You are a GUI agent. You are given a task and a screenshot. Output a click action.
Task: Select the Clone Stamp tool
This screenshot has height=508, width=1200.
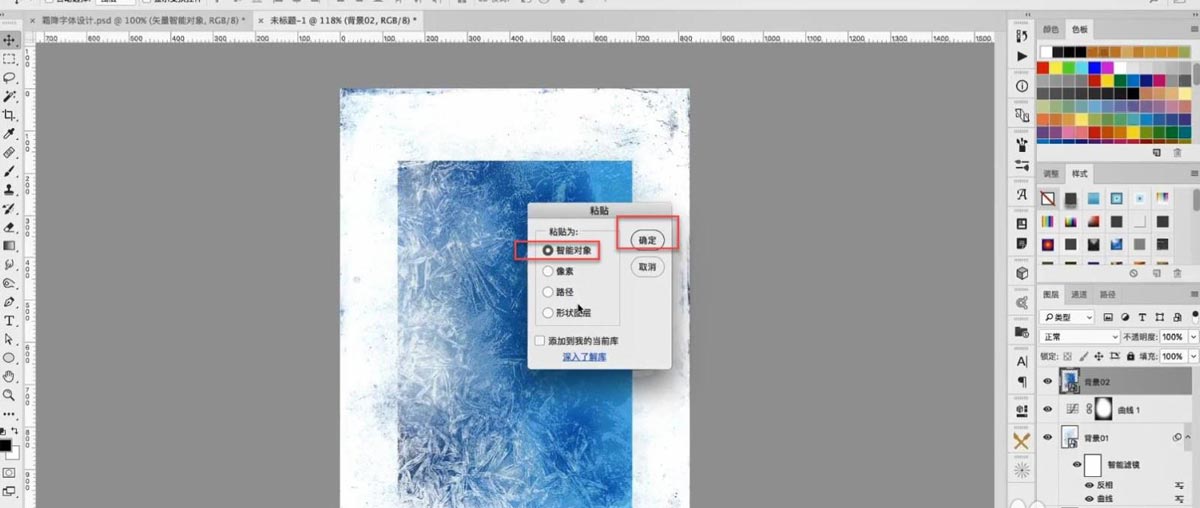tap(9, 190)
